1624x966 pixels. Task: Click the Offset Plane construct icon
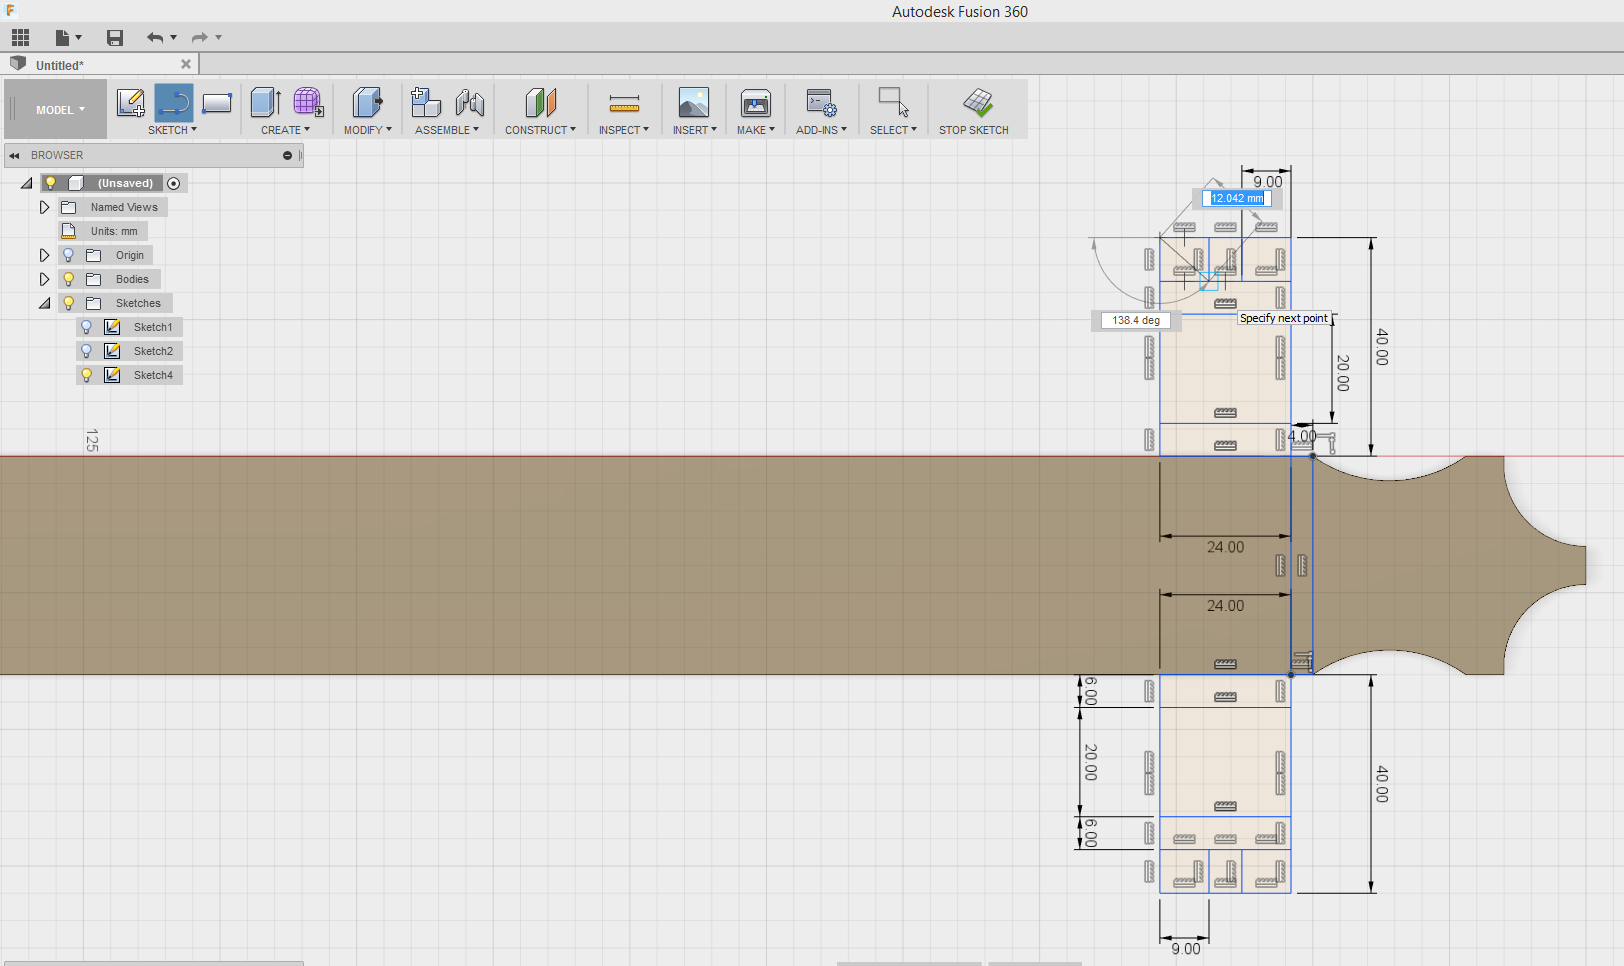click(540, 102)
